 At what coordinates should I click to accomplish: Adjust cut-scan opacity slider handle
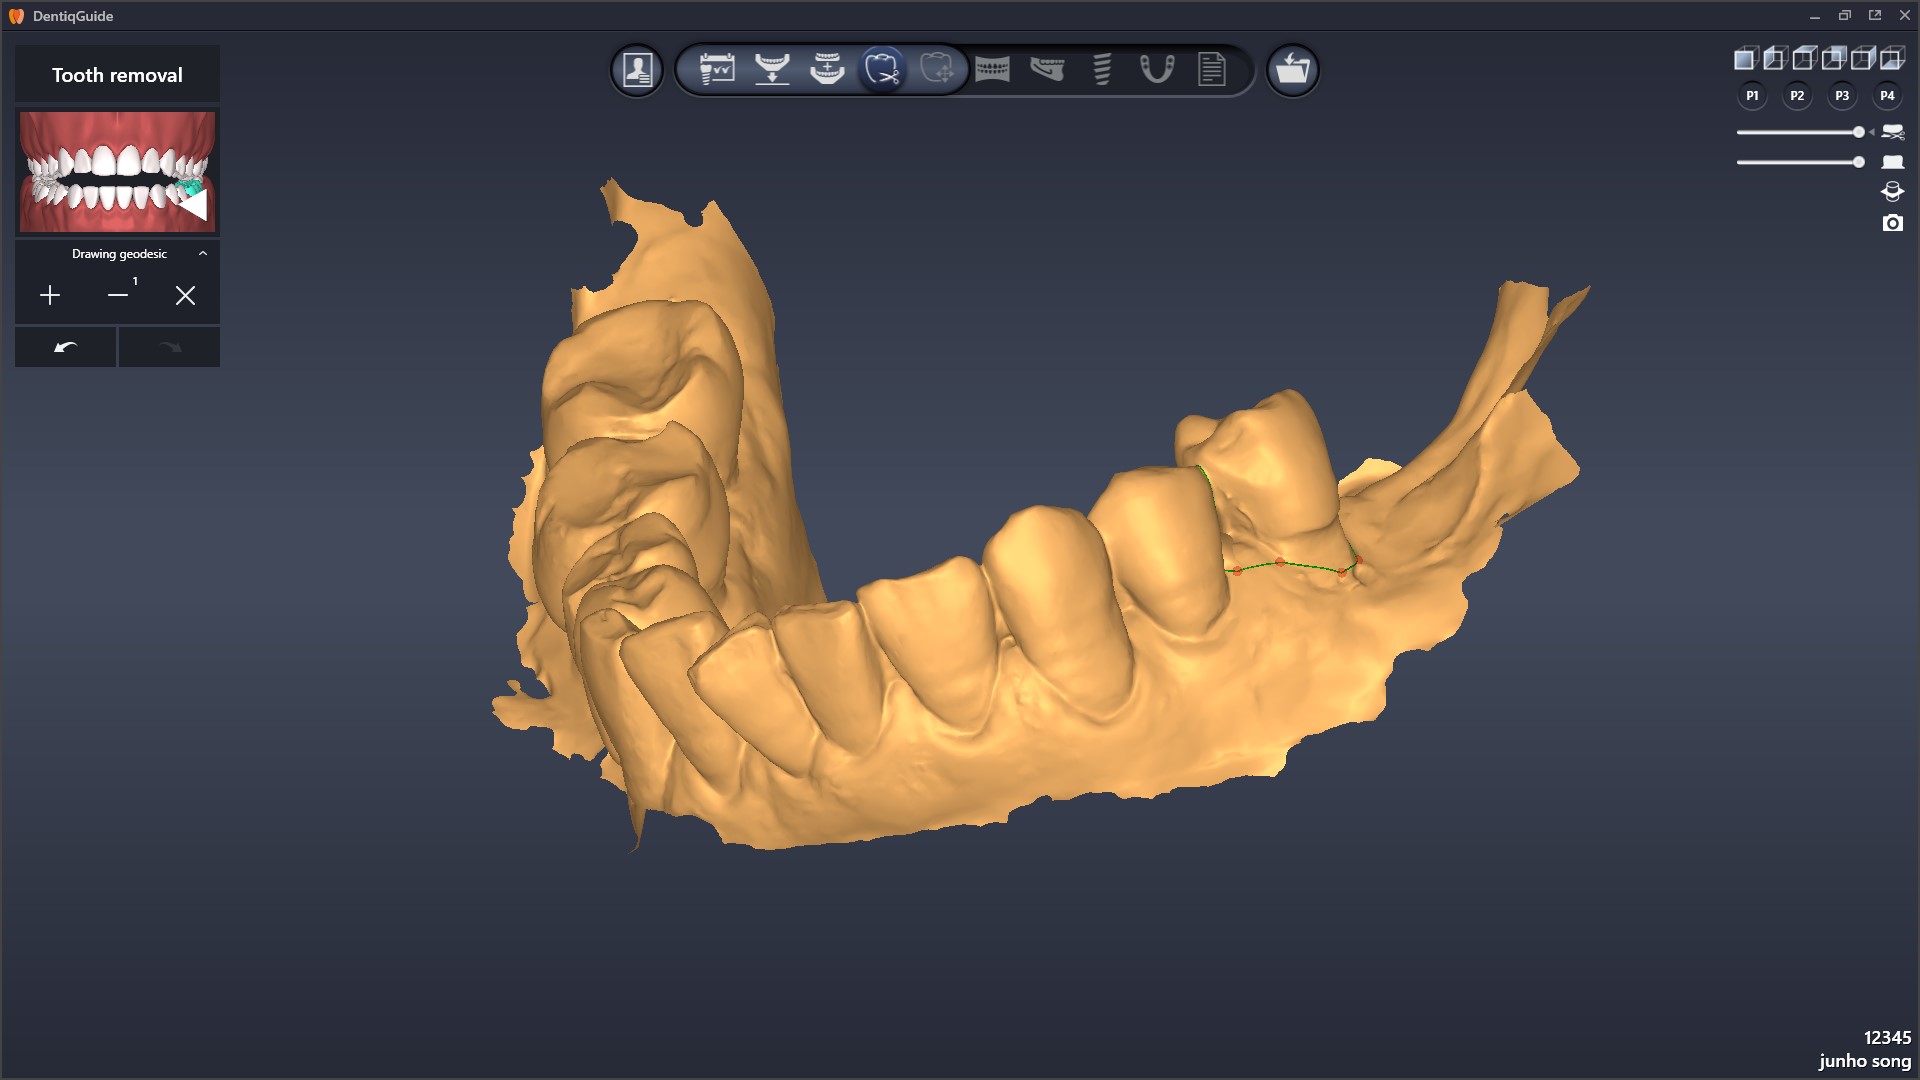pyautogui.click(x=1859, y=132)
